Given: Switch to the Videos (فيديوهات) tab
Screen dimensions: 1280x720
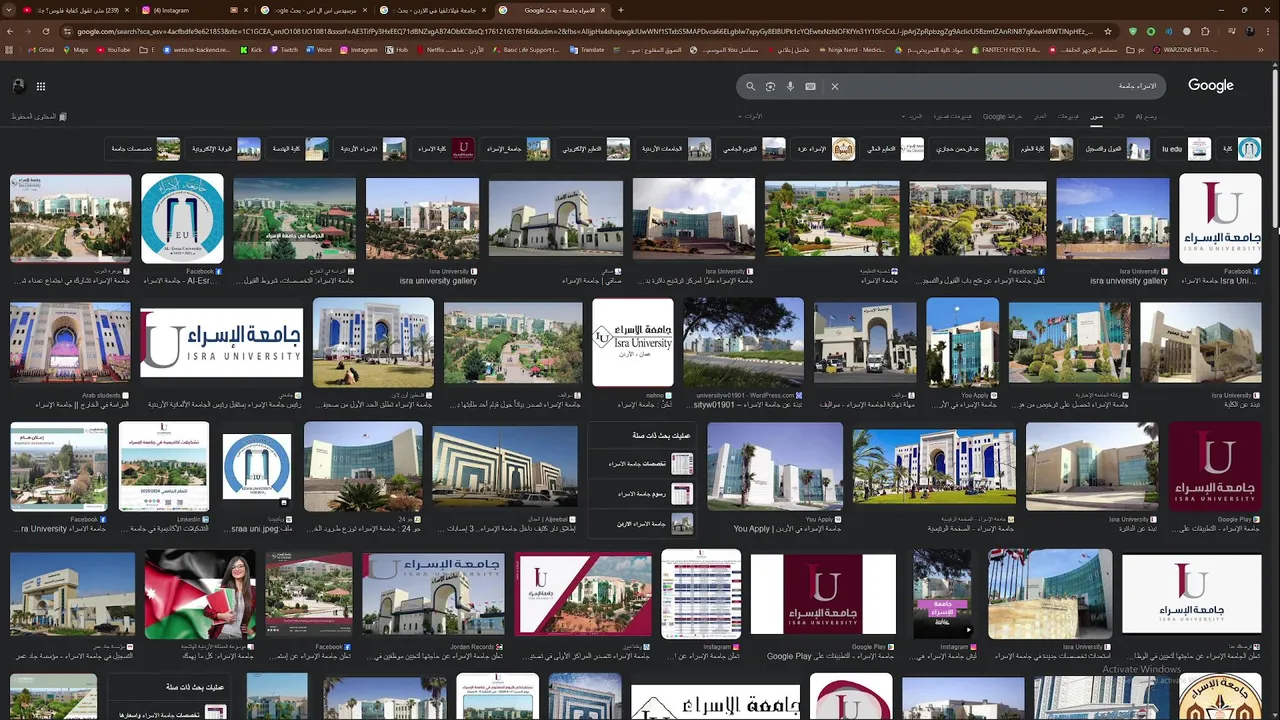Looking at the screenshot, I should [x=1068, y=116].
